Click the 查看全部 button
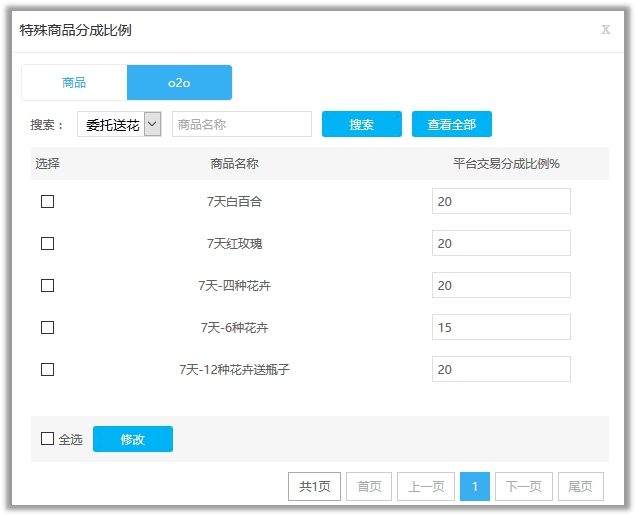 click(451, 125)
